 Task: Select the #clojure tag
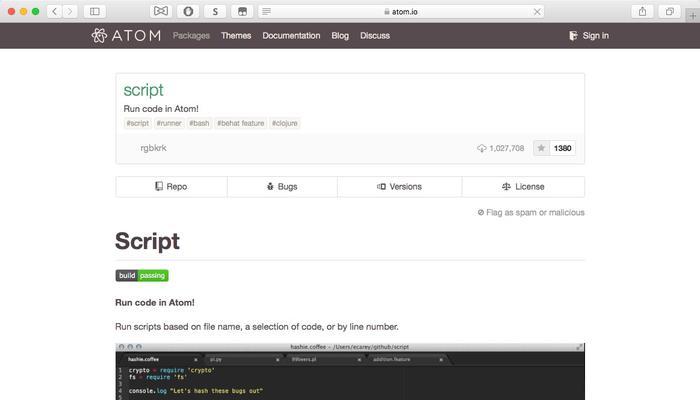285,123
